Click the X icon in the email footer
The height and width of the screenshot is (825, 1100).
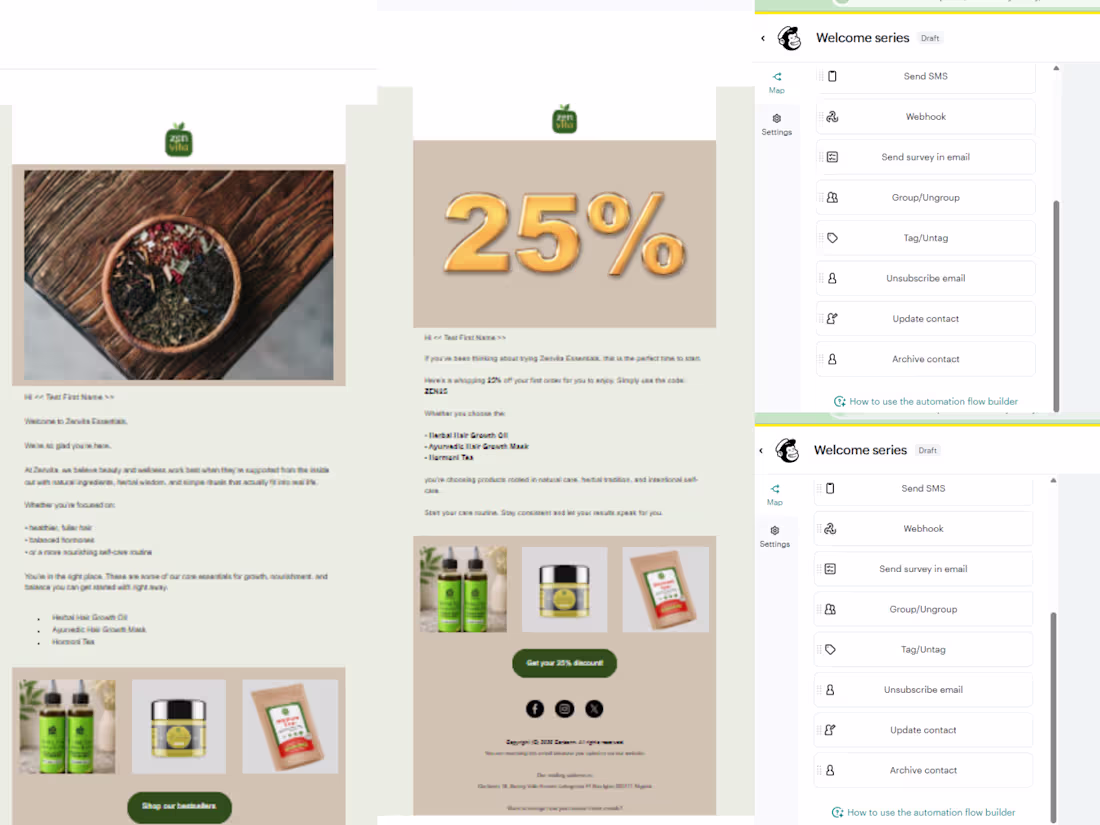[x=594, y=708]
